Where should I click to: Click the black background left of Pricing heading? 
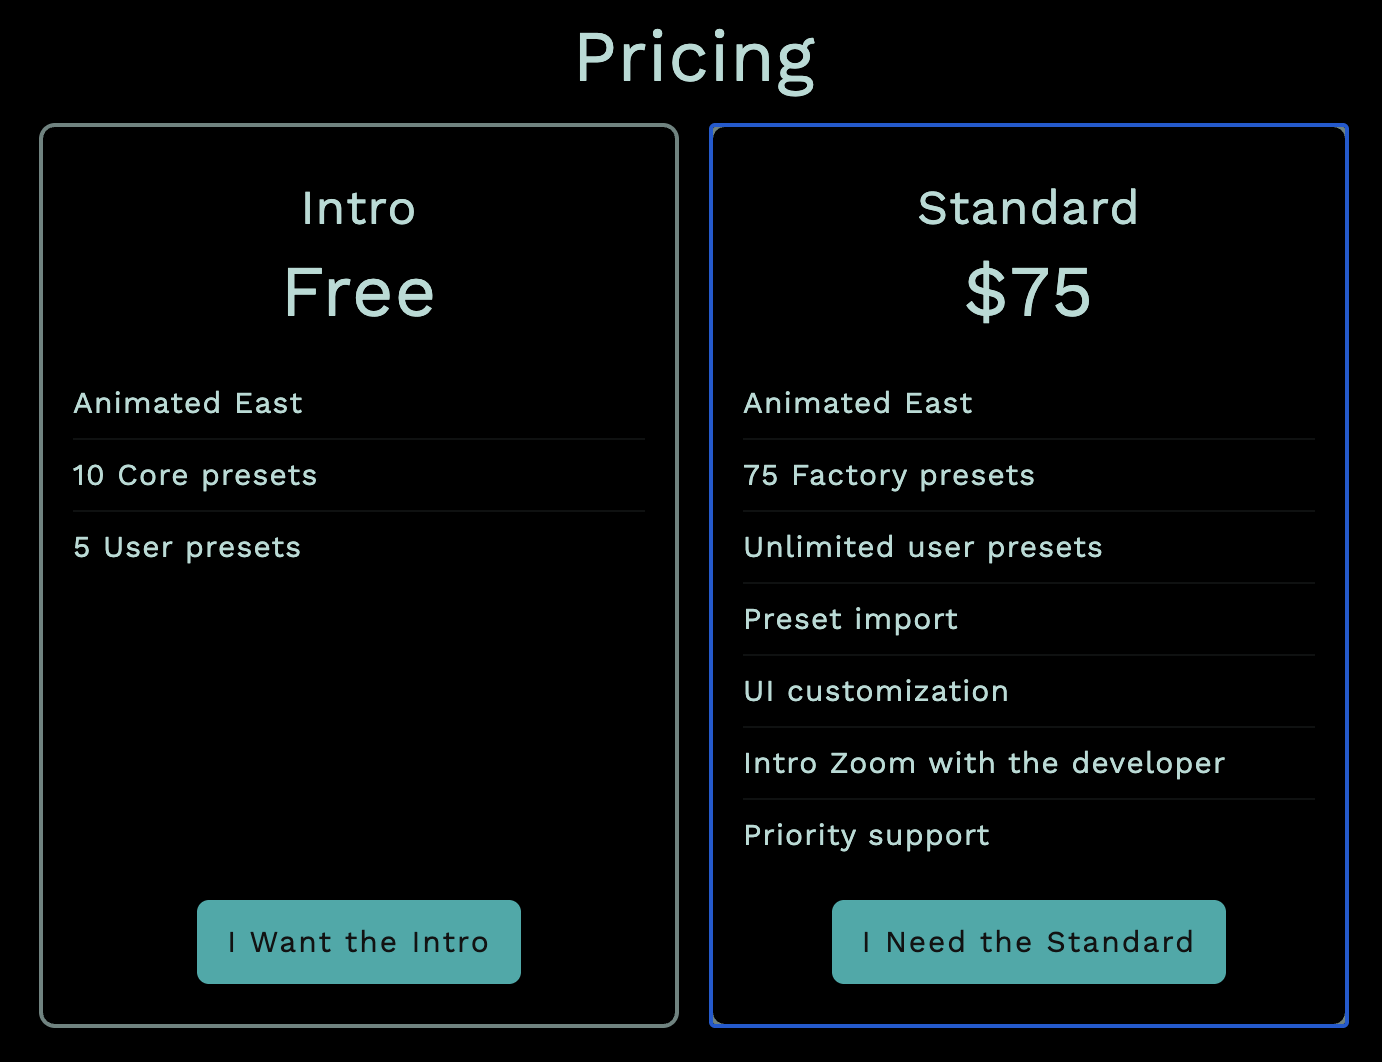click(x=250, y=58)
